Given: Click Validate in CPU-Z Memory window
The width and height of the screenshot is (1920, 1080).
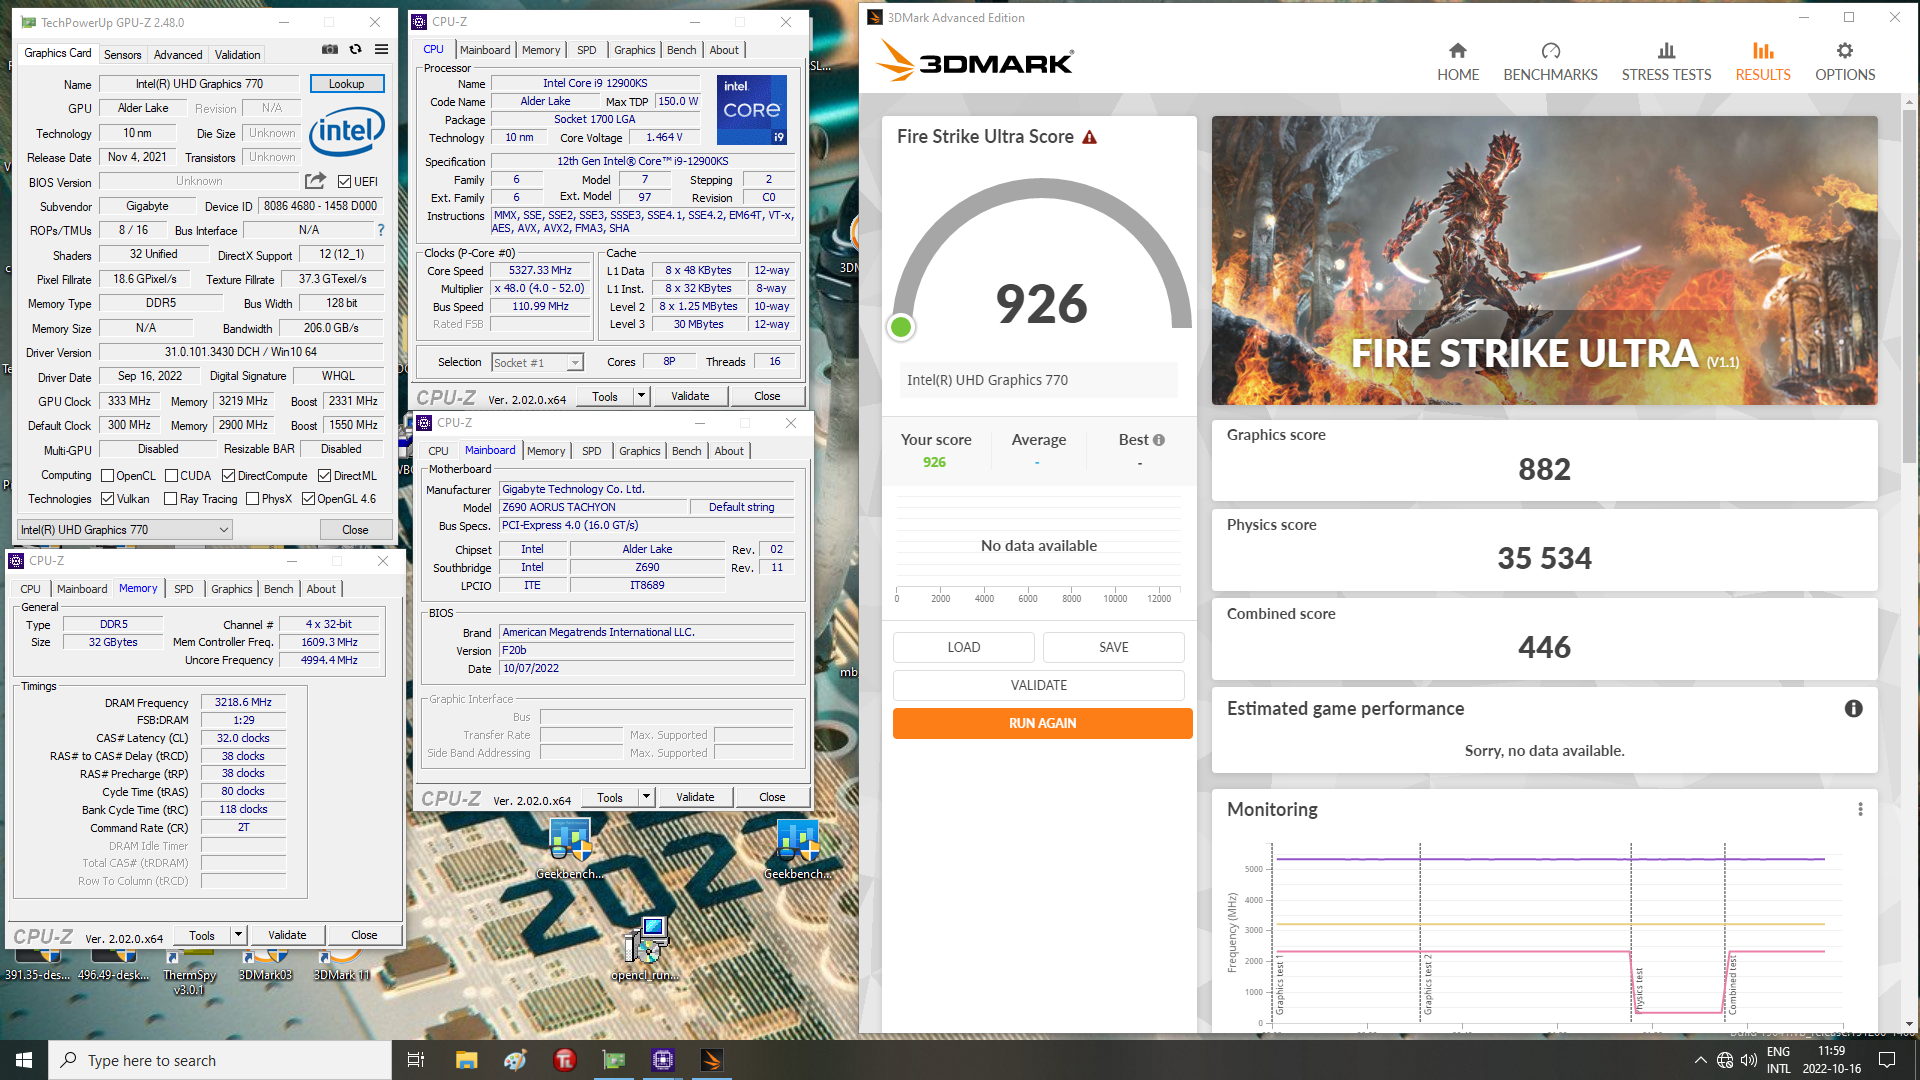Looking at the screenshot, I should coord(287,935).
